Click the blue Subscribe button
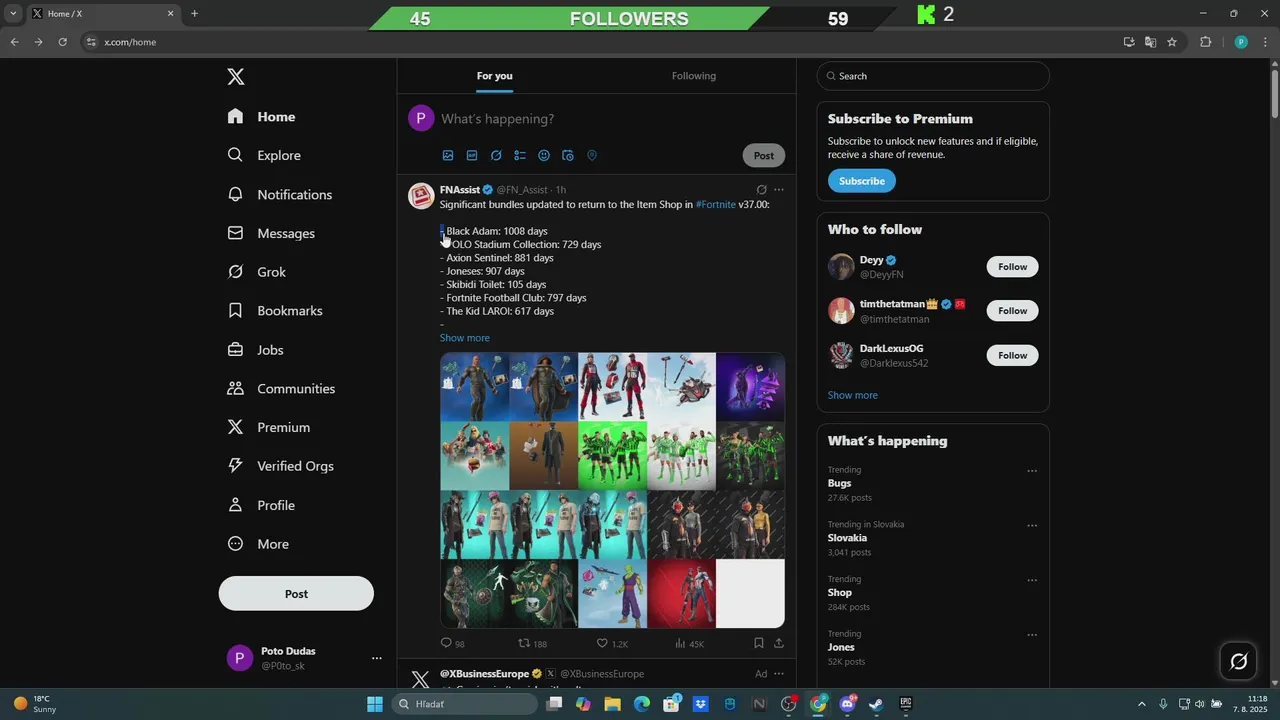 (862, 181)
